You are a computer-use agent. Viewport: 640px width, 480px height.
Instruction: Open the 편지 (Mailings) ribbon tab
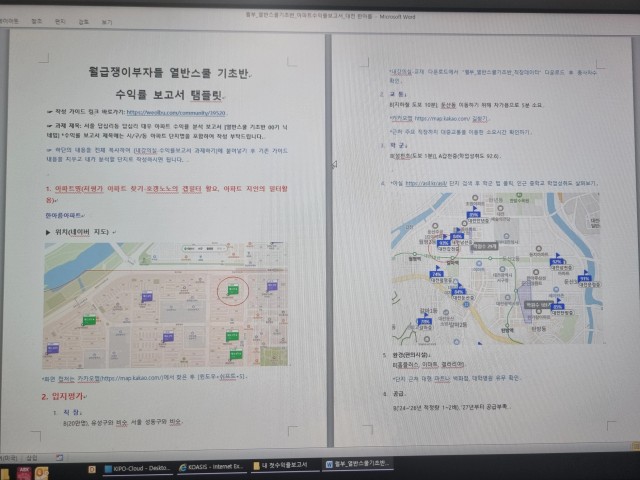[x=60, y=21]
